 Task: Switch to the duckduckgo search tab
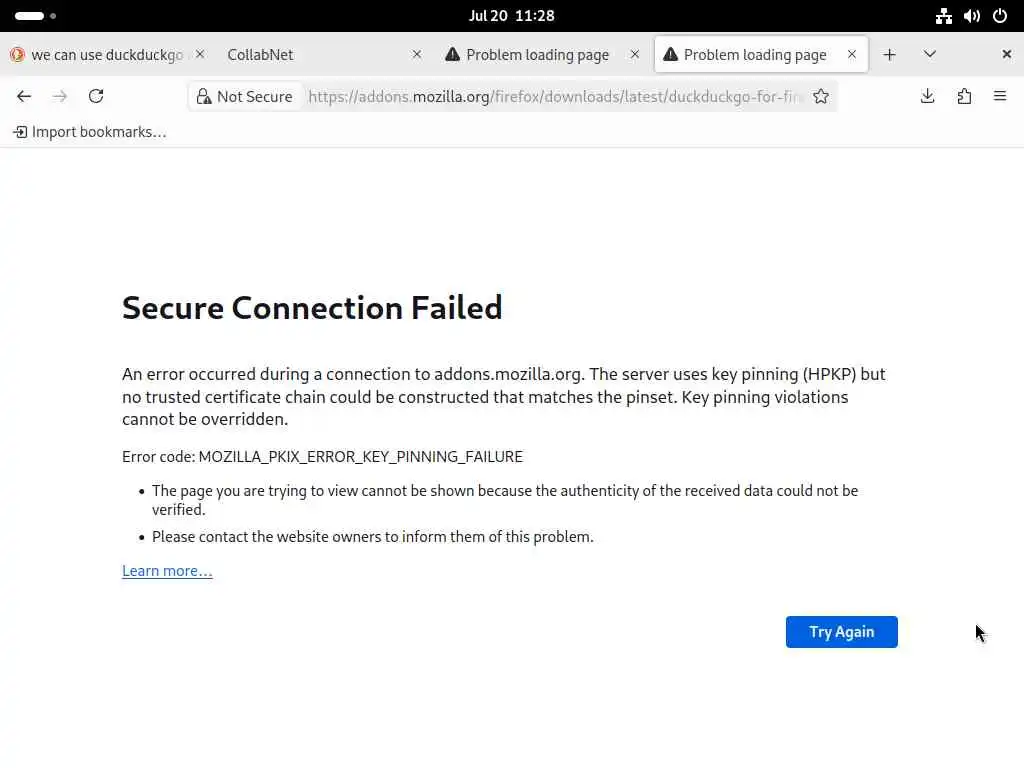point(100,54)
